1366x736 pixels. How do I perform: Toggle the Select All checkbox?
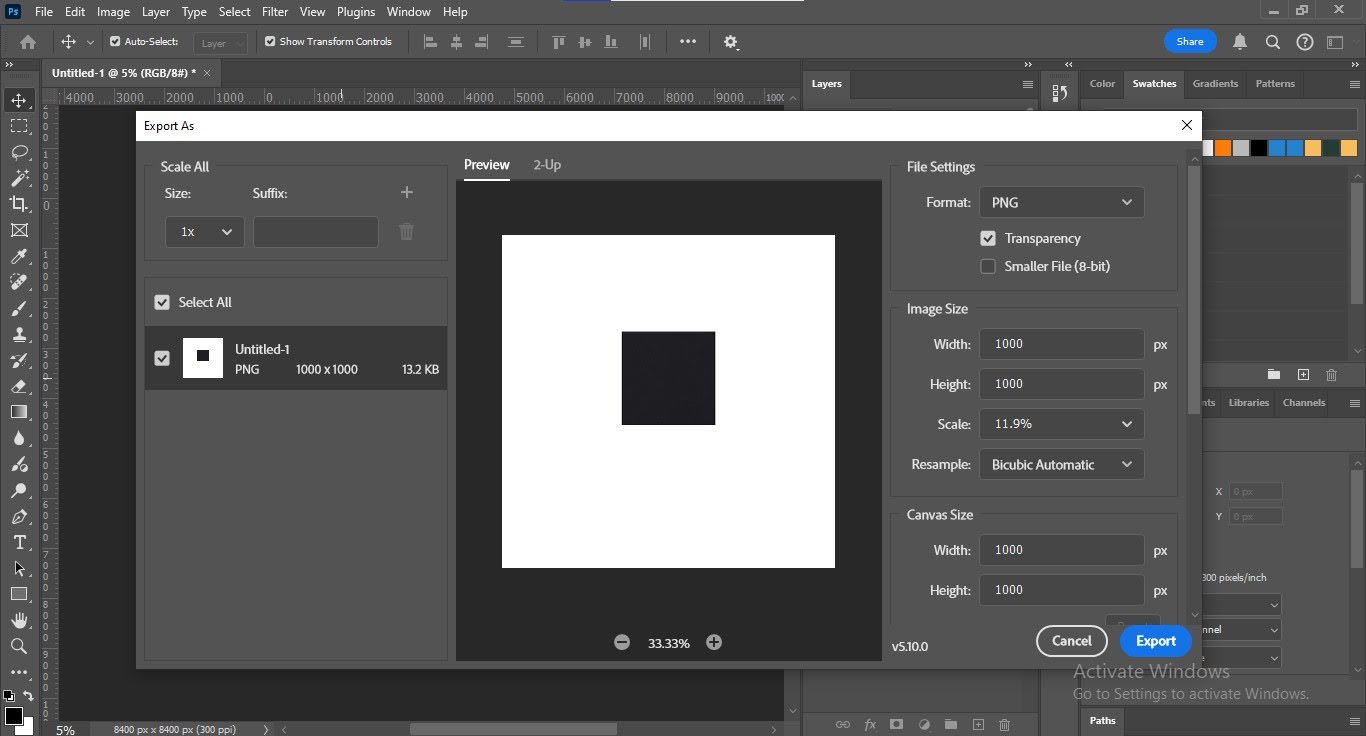tap(162, 303)
